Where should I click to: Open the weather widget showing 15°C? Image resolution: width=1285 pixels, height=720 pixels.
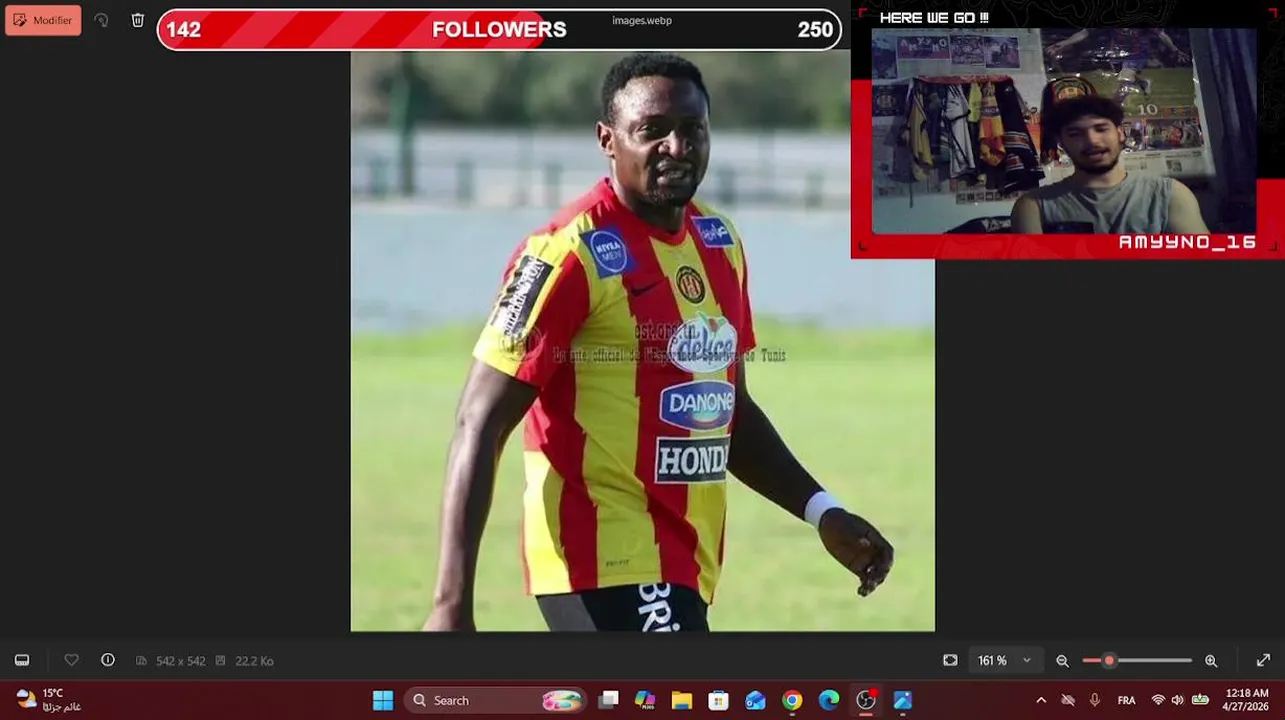coord(48,700)
